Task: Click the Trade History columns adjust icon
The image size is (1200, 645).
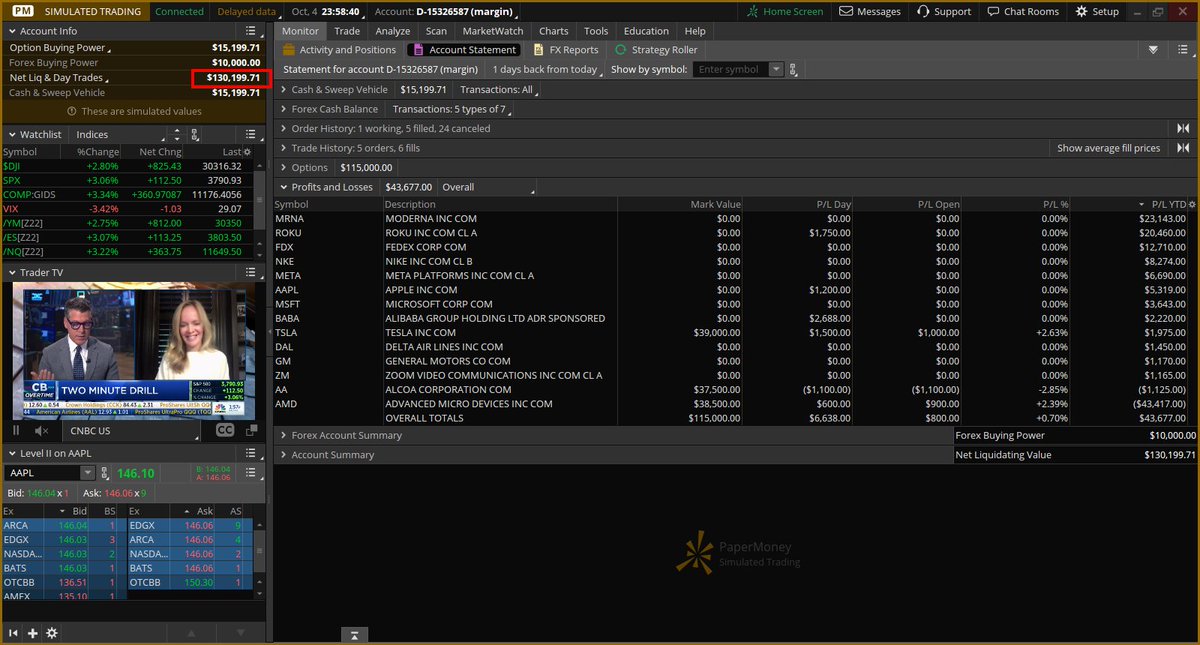Action: click(1183, 148)
